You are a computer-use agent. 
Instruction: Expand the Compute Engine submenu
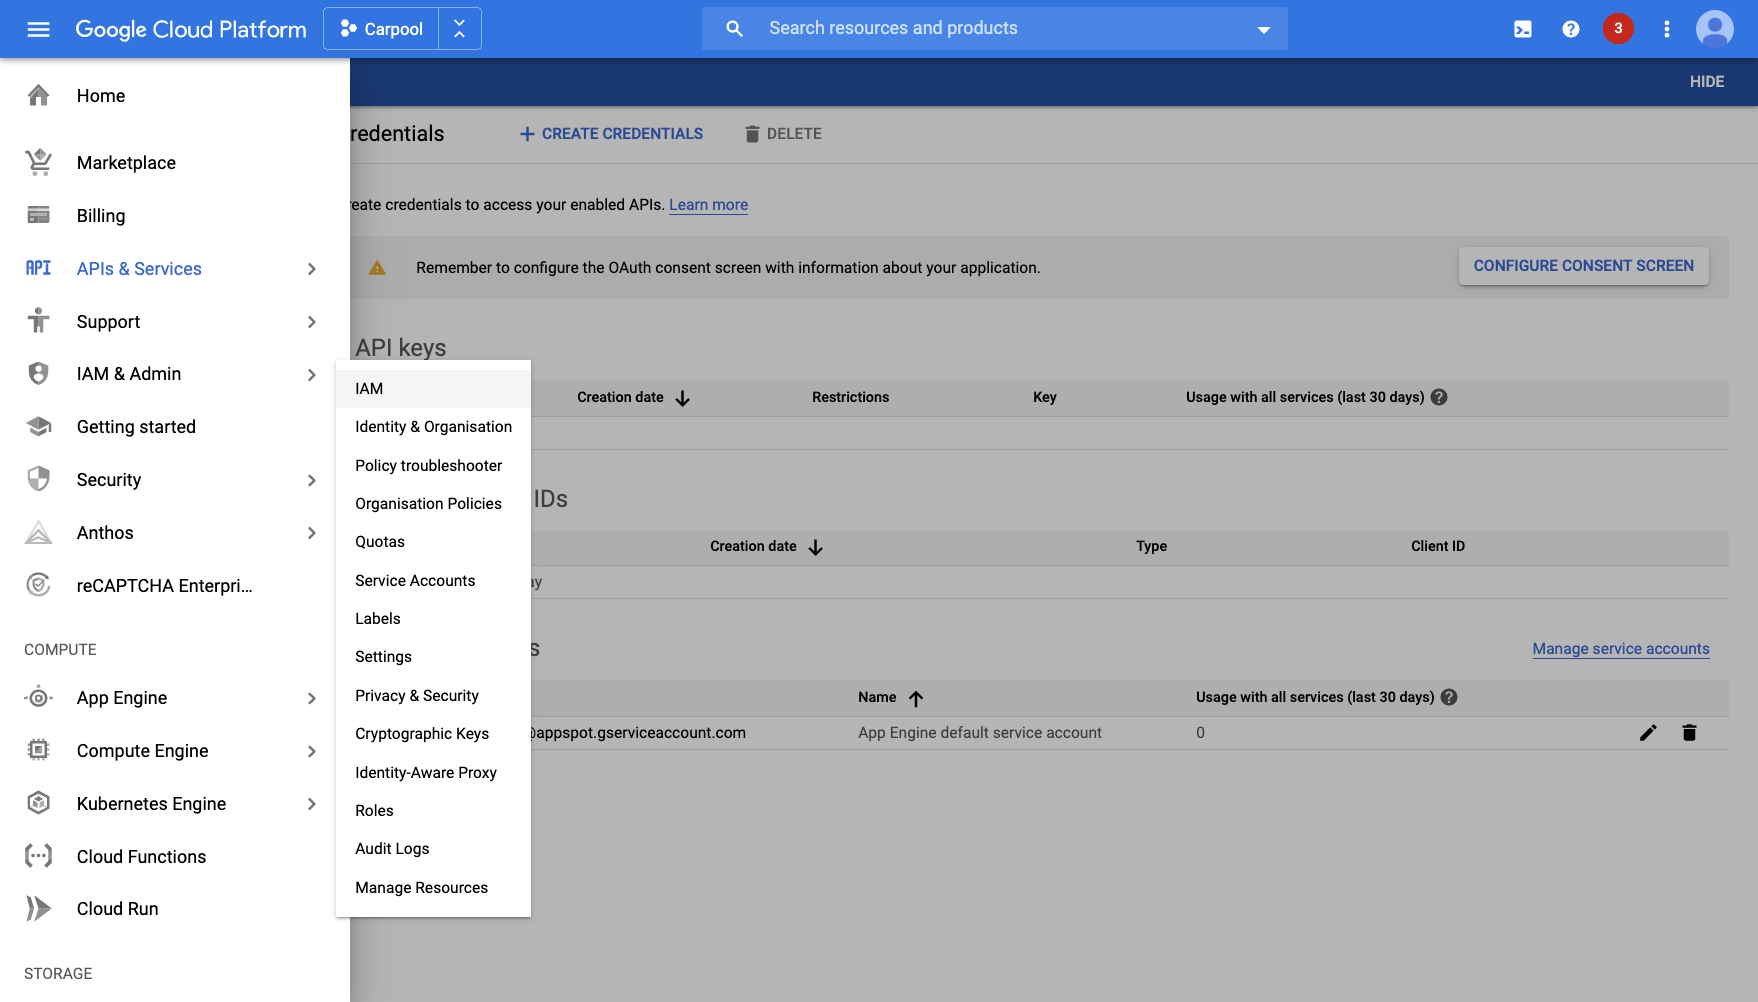(x=311, y=751)
